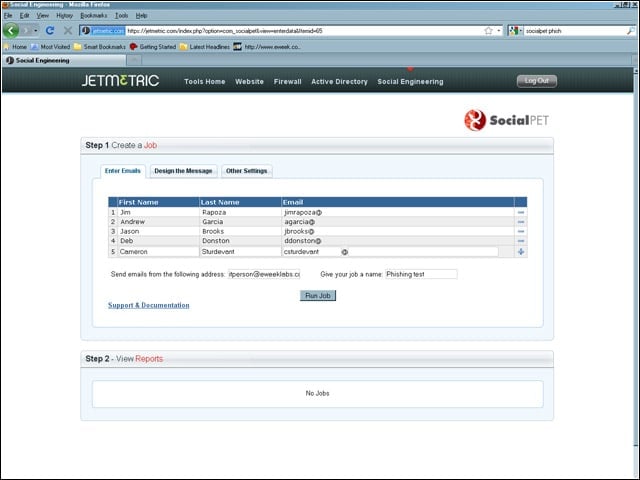
Task: Open the History menu
Action: coord(64,16)
